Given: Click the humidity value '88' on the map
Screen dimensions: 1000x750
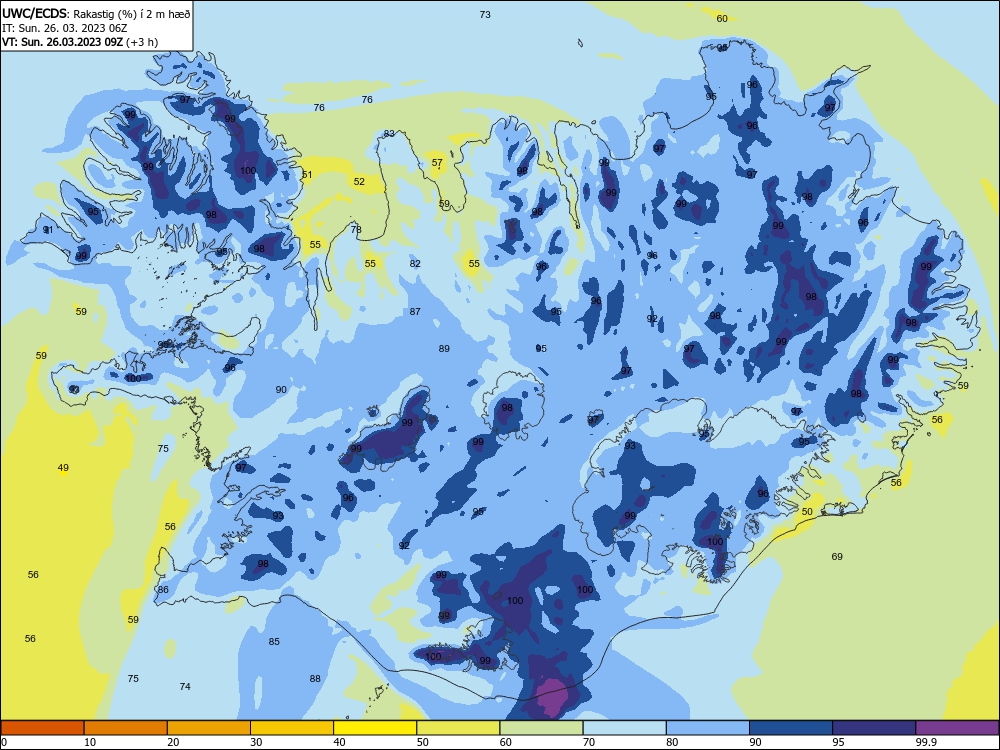Looking at the screenshot, I should (315, 679).
